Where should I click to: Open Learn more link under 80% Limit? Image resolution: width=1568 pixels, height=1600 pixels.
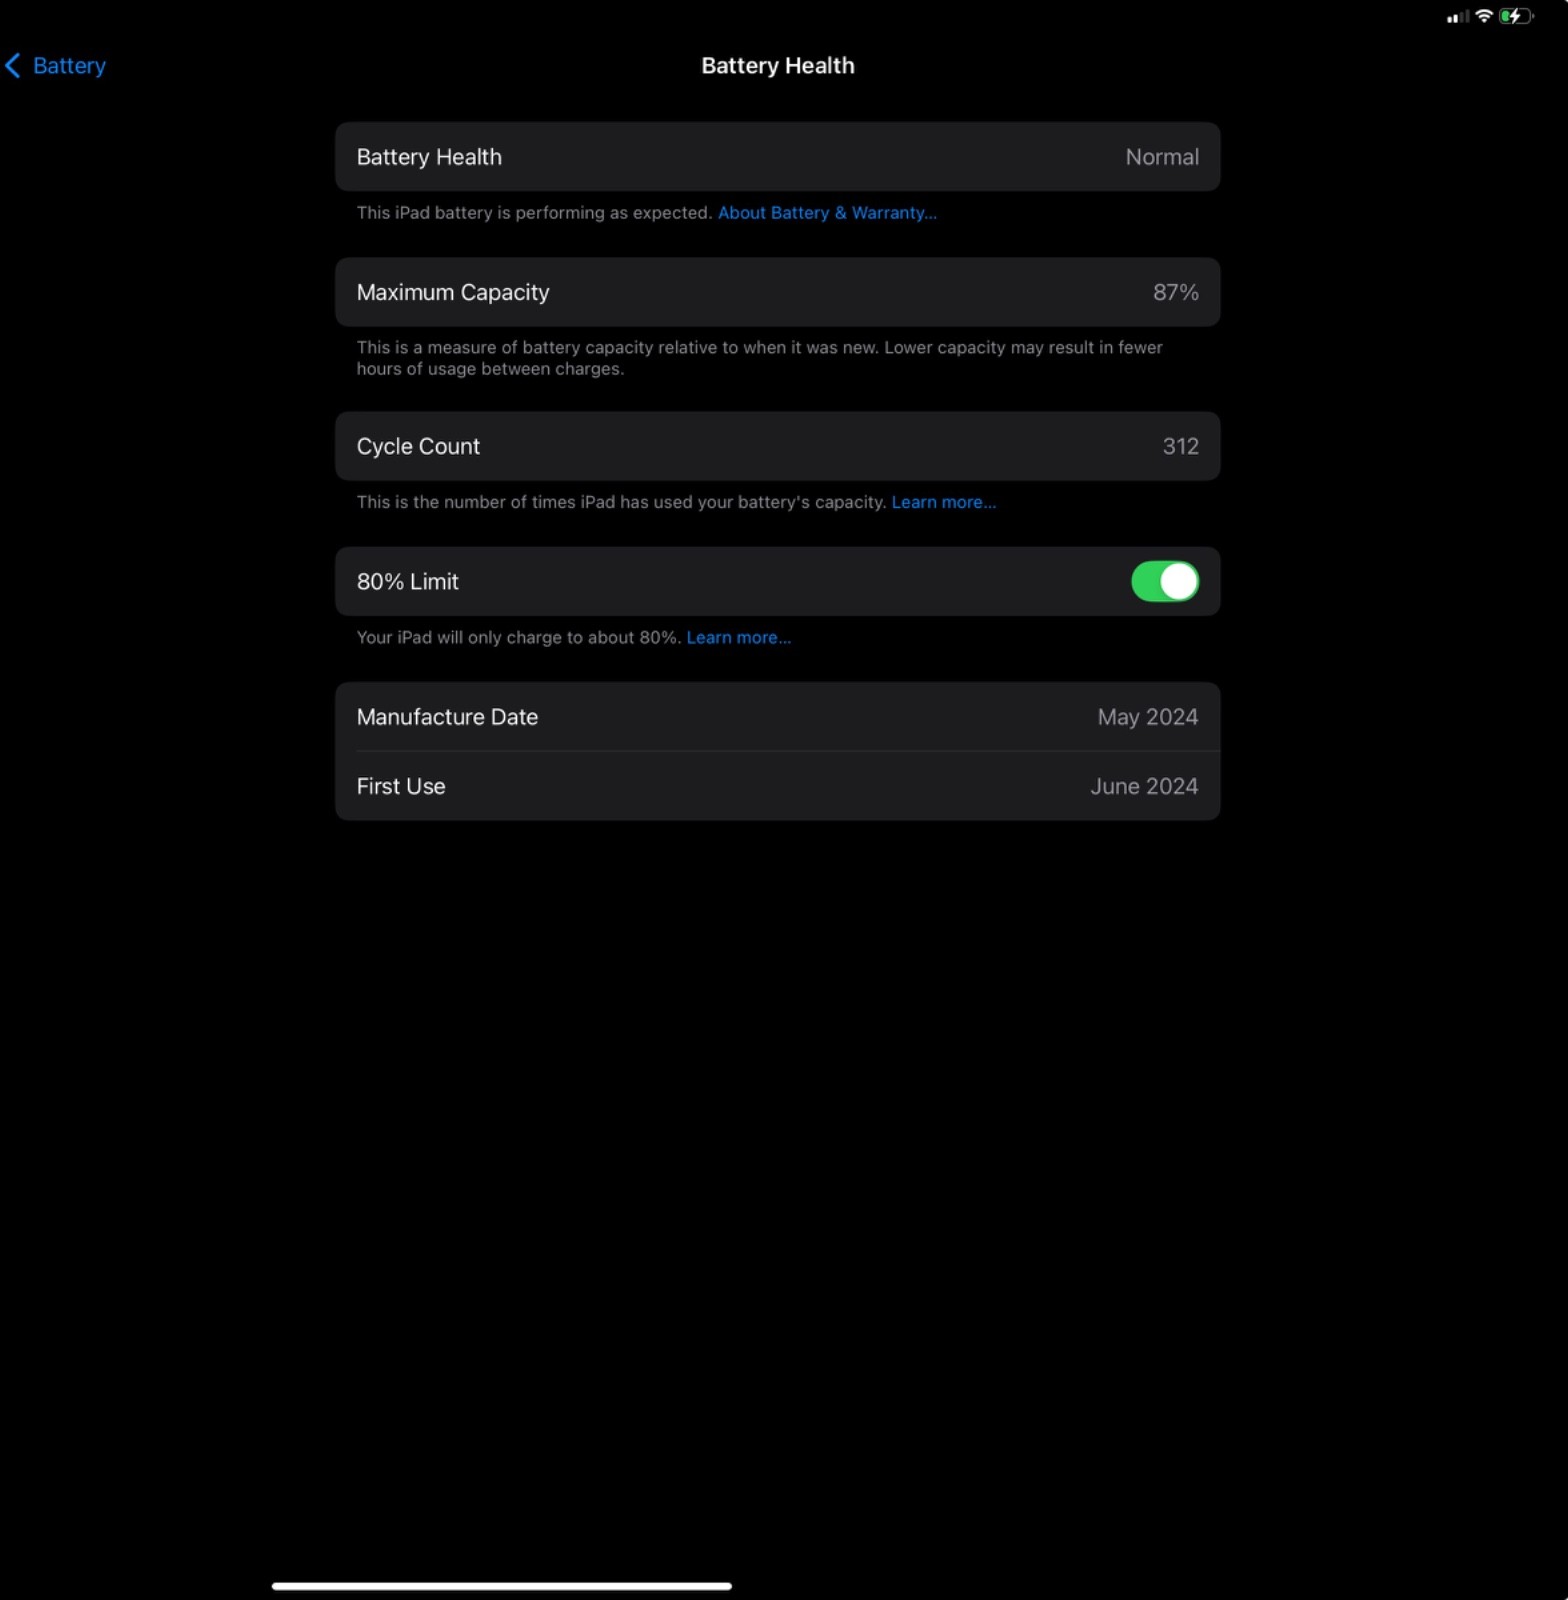tap(738, 638)
